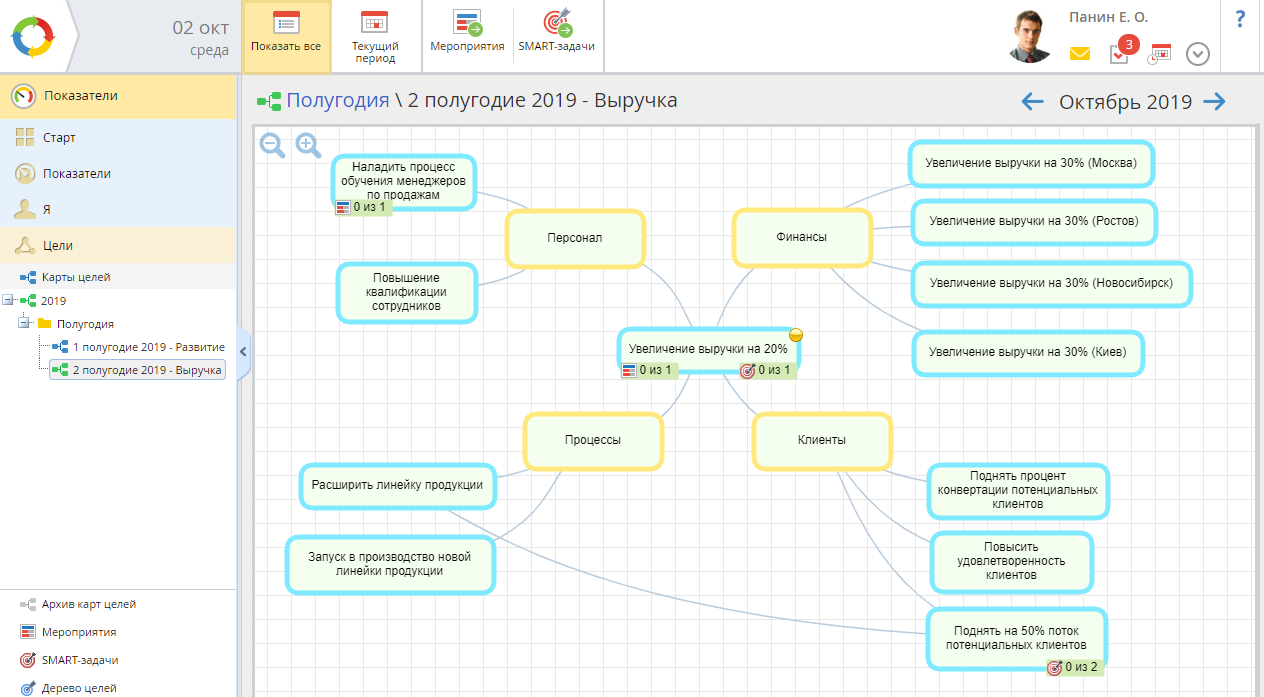Open the Цели sidebar section
1264x697 pixels.
(58, 245)
